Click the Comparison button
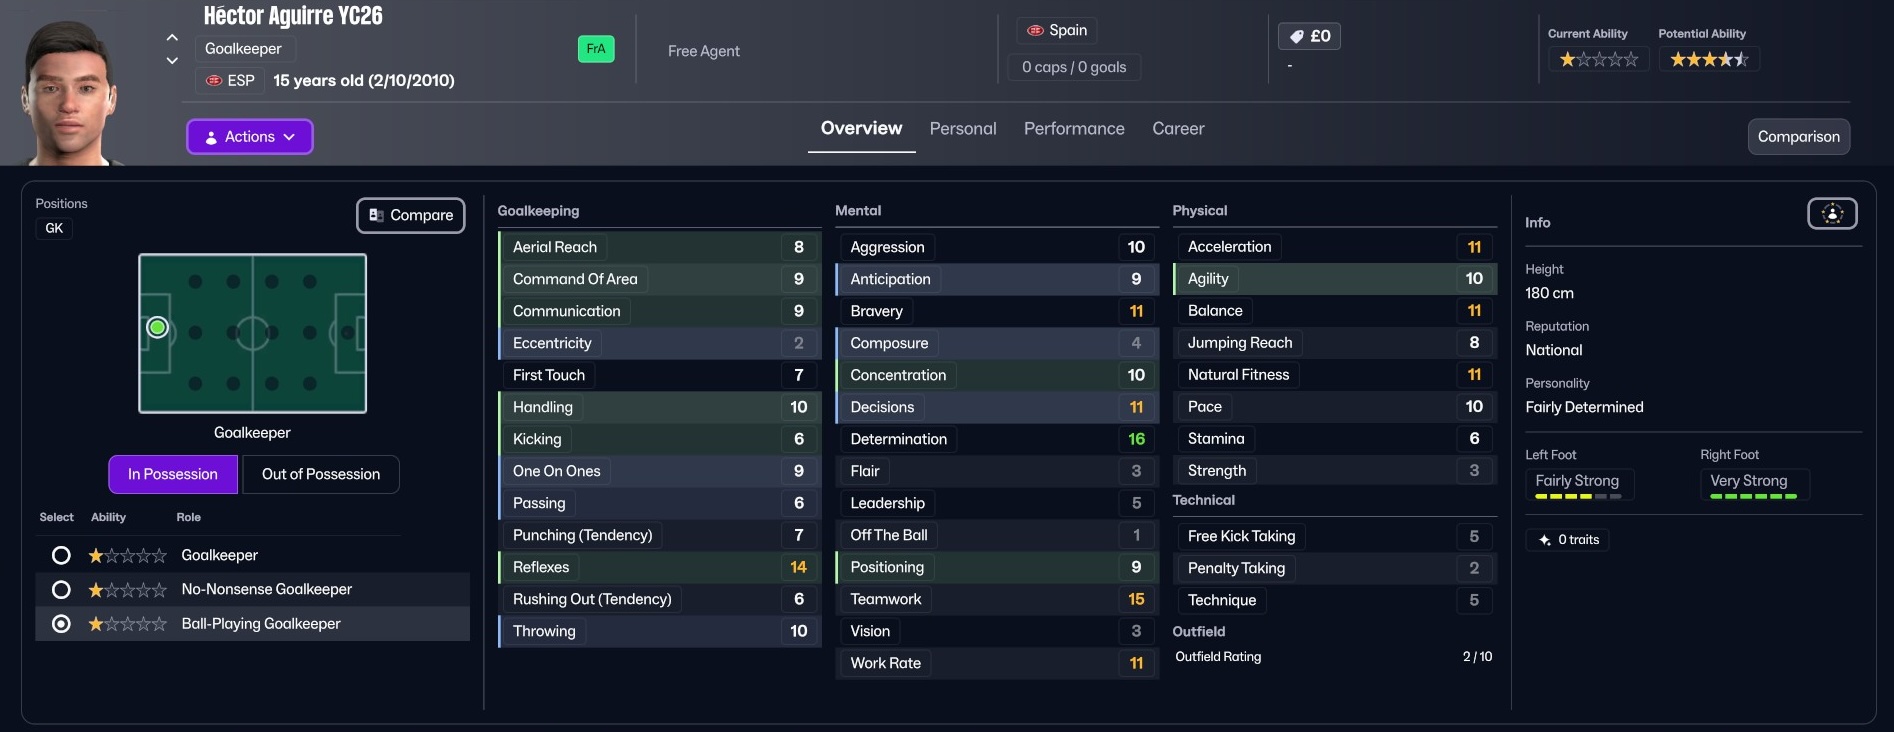 1798,137
